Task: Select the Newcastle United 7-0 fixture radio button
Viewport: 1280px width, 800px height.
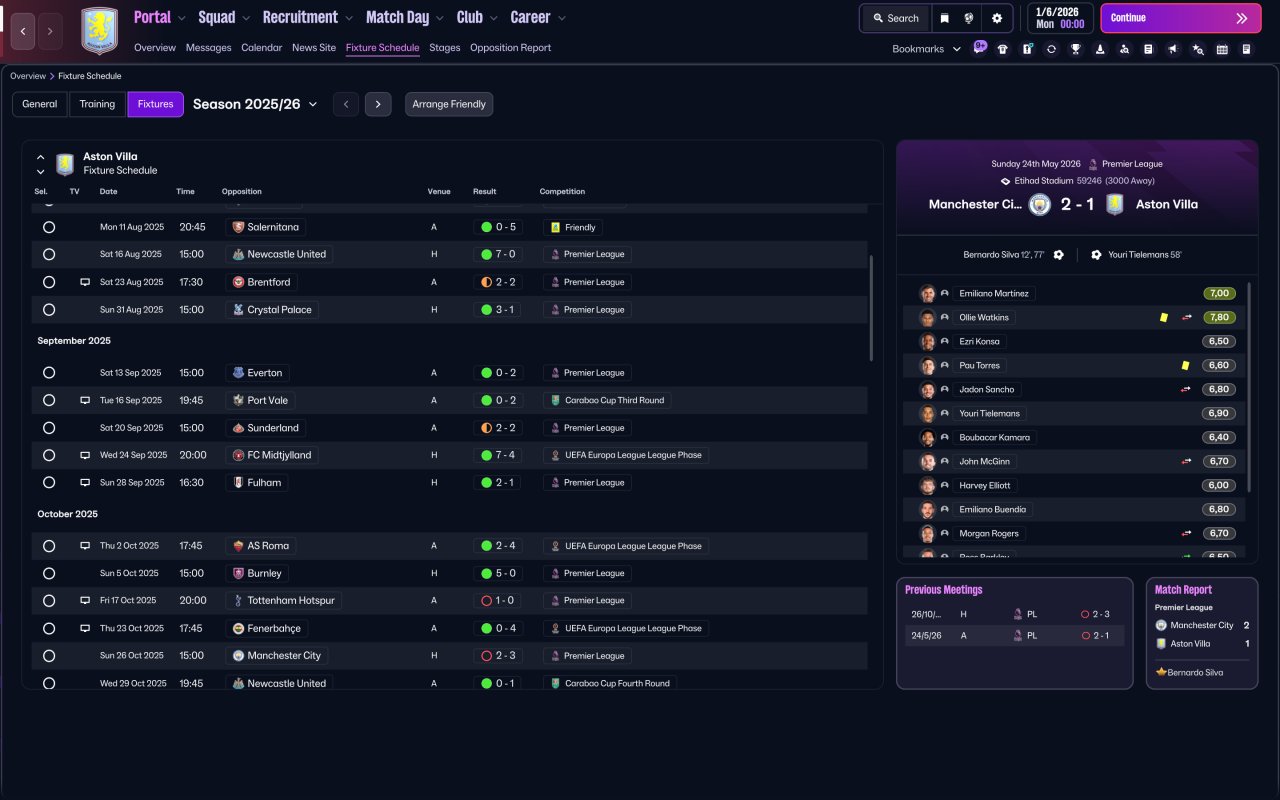Action: (49, 255)
